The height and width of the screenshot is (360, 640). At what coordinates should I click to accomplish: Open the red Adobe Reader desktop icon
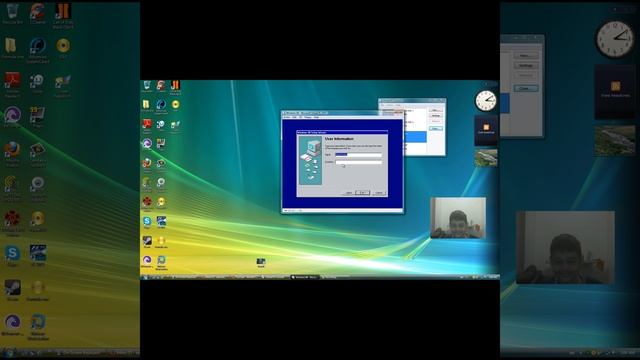(147, 125)
